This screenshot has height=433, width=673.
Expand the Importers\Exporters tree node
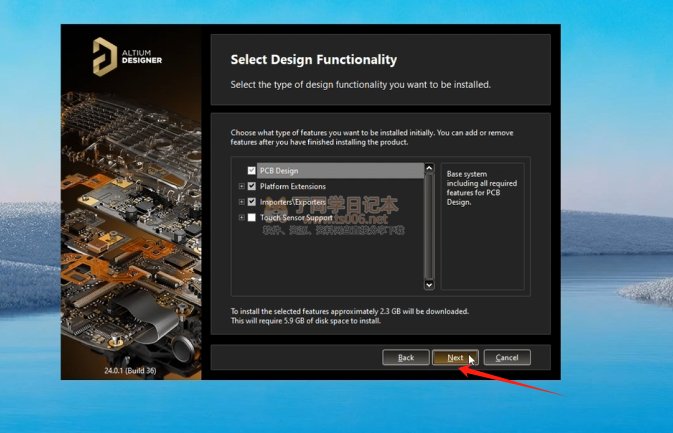[242, 202]
